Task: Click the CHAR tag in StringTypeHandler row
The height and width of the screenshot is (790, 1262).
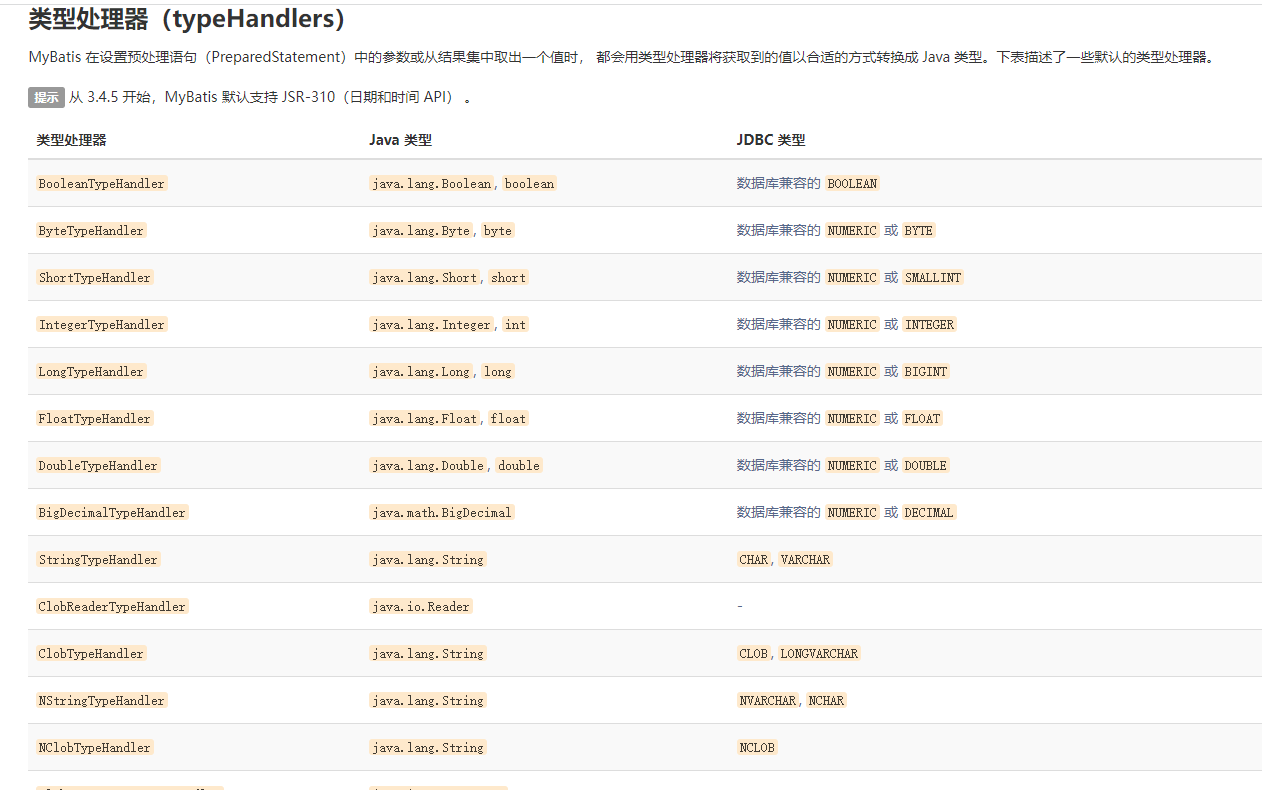Action: (x=754, y=559)
